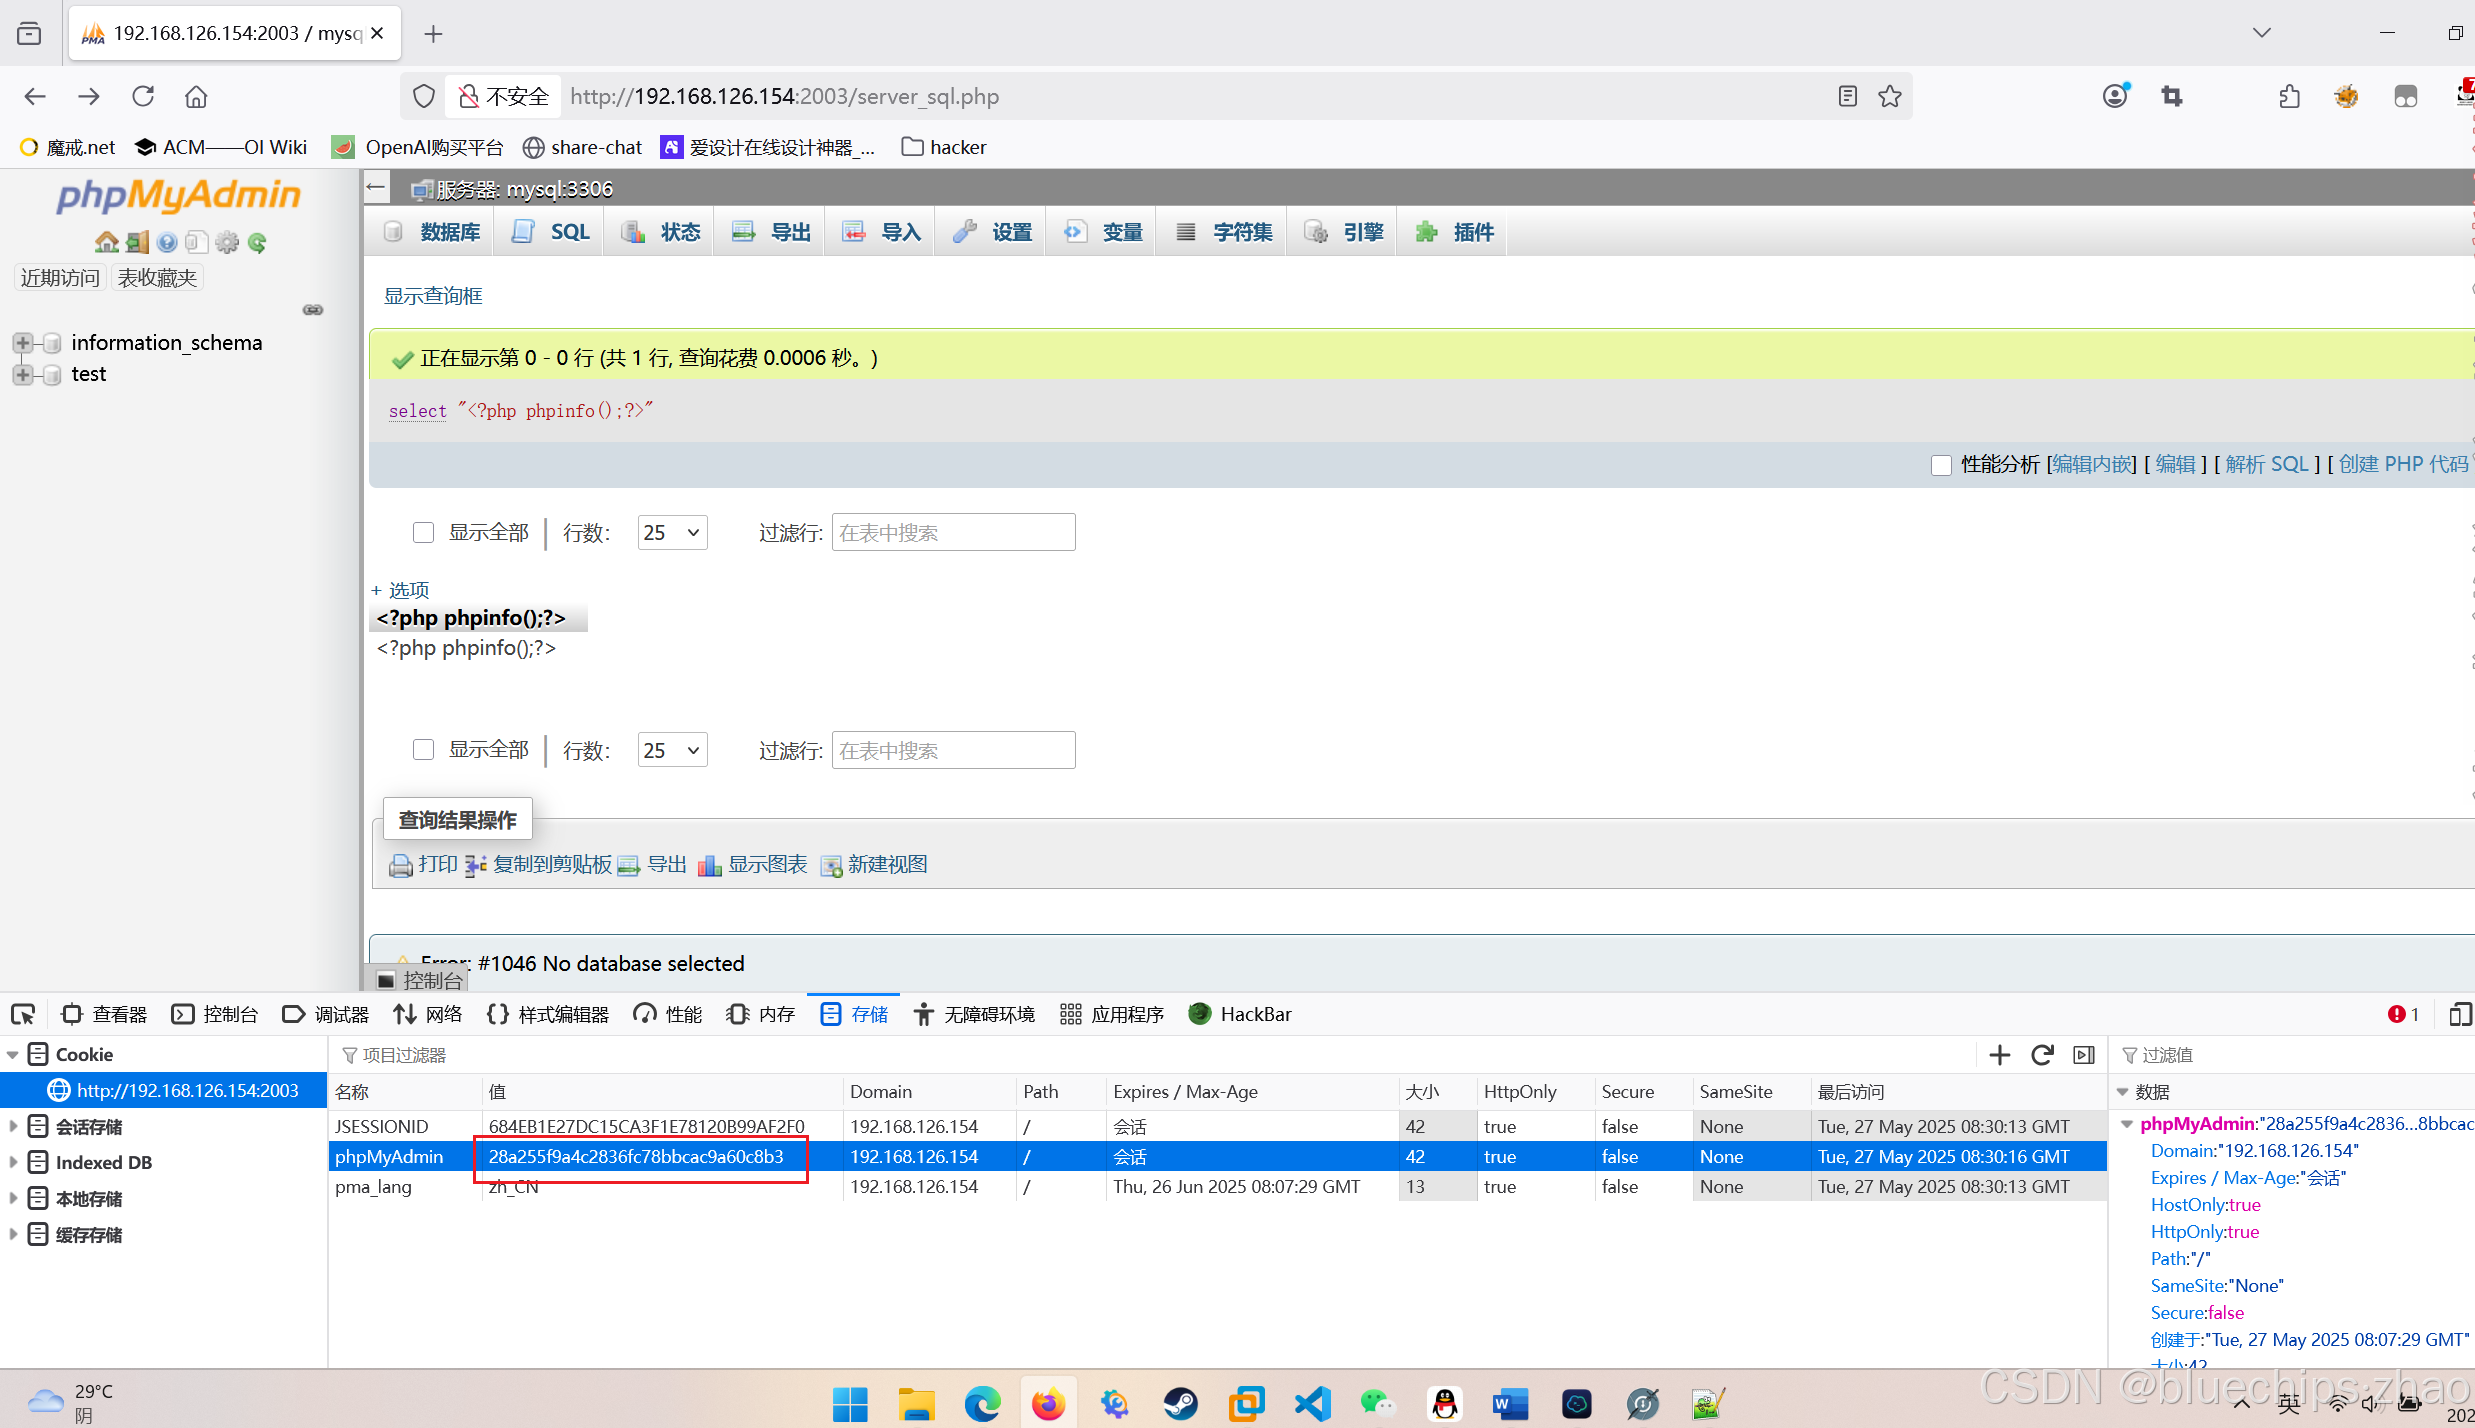Open the upper 行数 25 dropdown

671,533
